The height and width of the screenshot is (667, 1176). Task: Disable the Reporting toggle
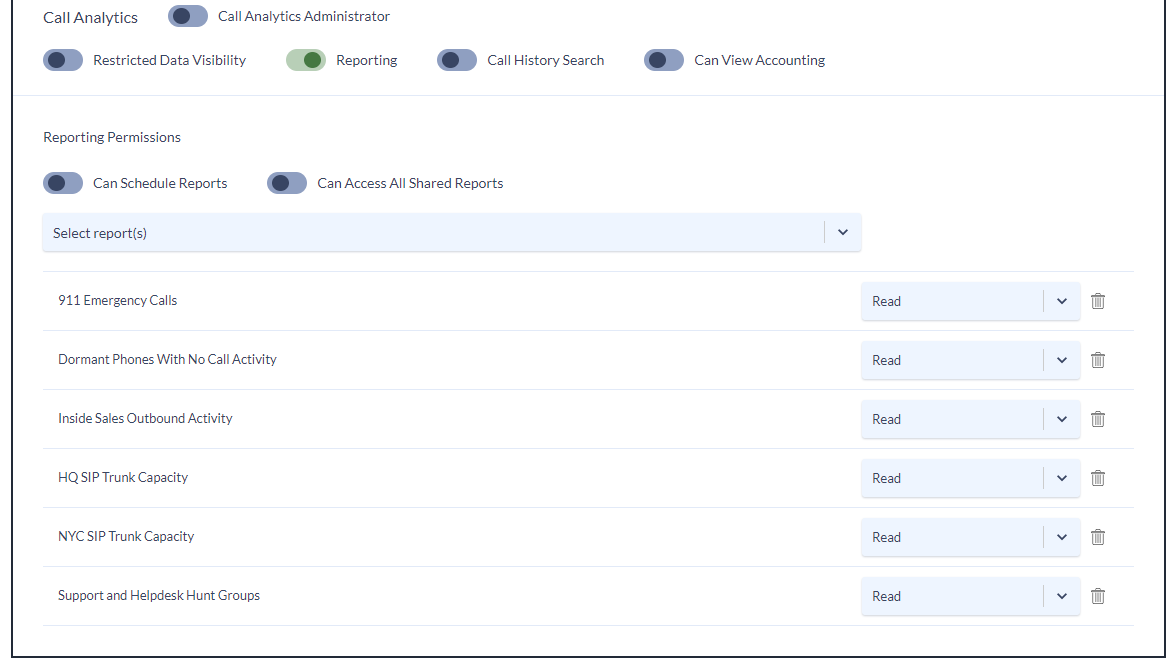[x=306, y=60]
